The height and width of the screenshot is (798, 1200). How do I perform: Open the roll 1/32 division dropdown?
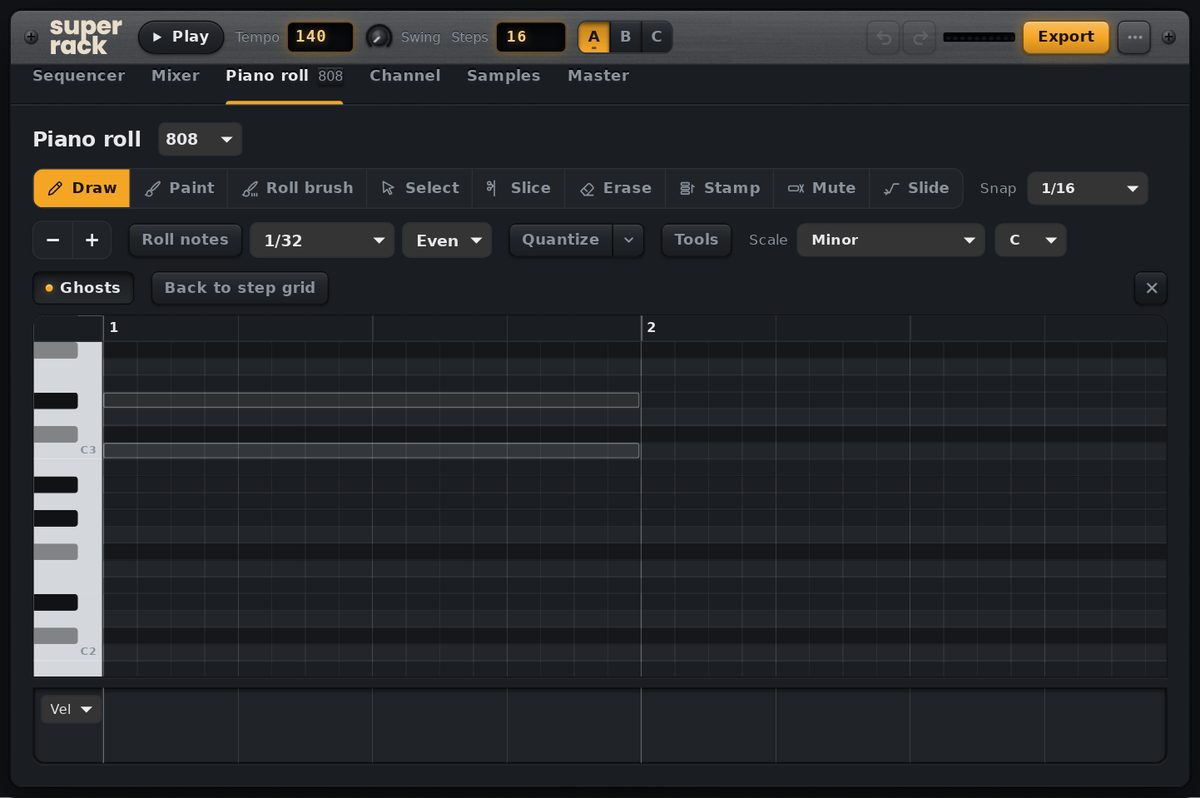click(322, 240)
